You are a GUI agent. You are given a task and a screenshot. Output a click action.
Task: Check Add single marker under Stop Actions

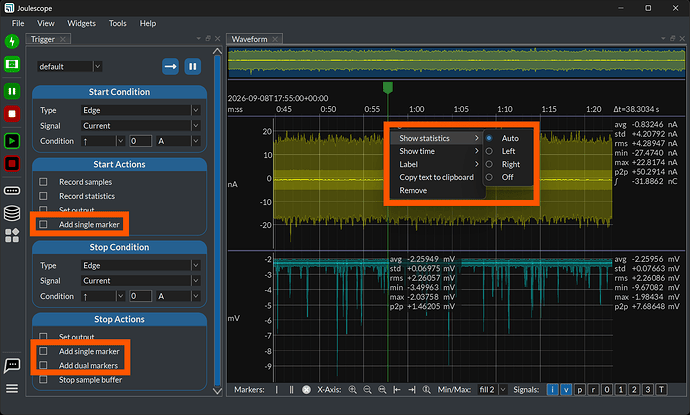click(x=43, y=351)
